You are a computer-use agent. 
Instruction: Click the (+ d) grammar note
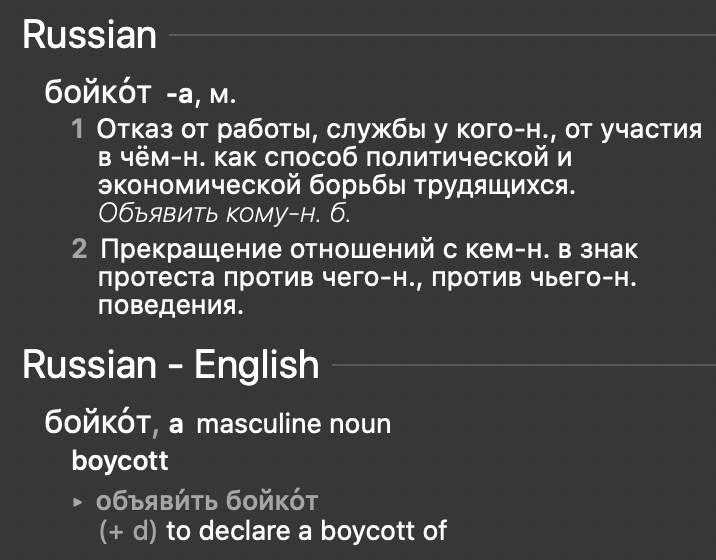click(x=128, y=530)
